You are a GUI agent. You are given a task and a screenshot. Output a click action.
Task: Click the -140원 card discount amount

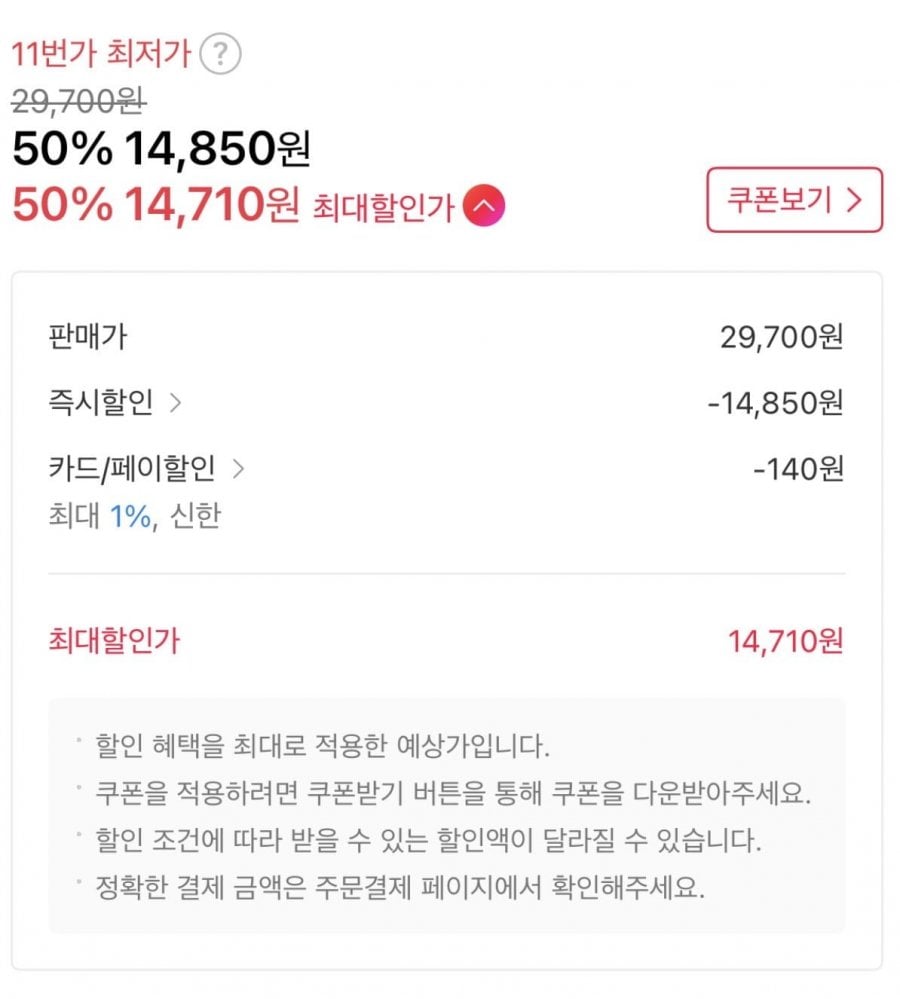798,467
